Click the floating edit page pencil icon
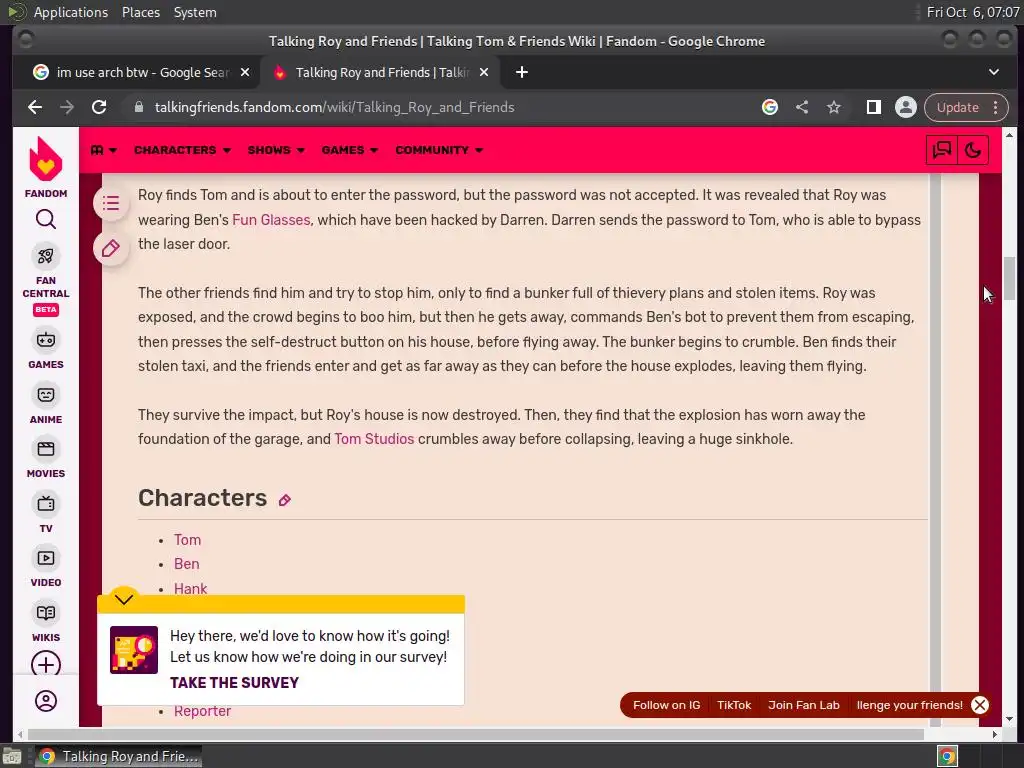This screenshot has width=1024, height=768. [x=111, y=248]
